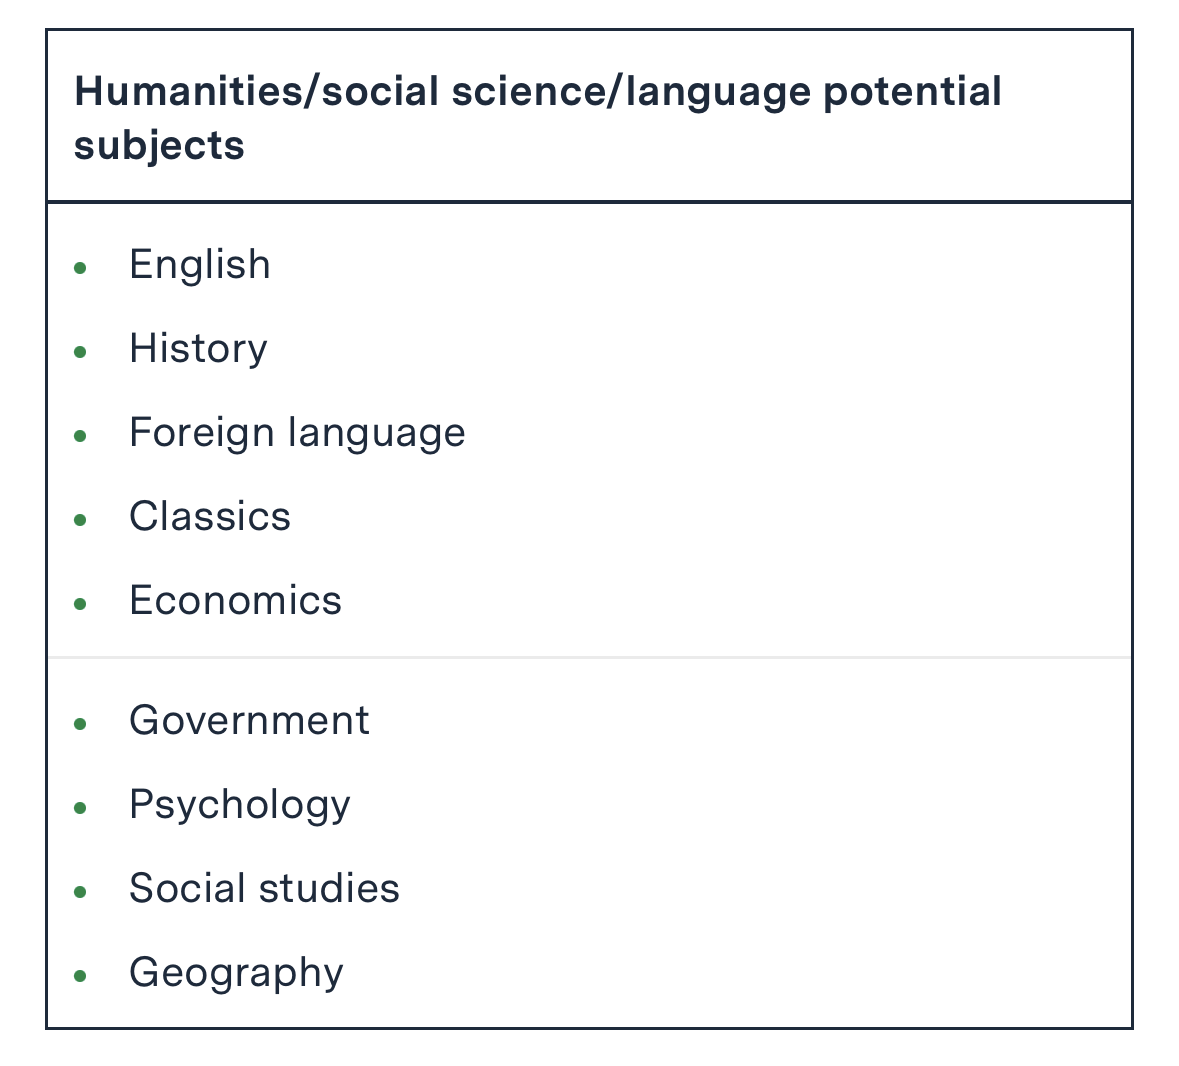Click the Government list item

pos(249,721)
